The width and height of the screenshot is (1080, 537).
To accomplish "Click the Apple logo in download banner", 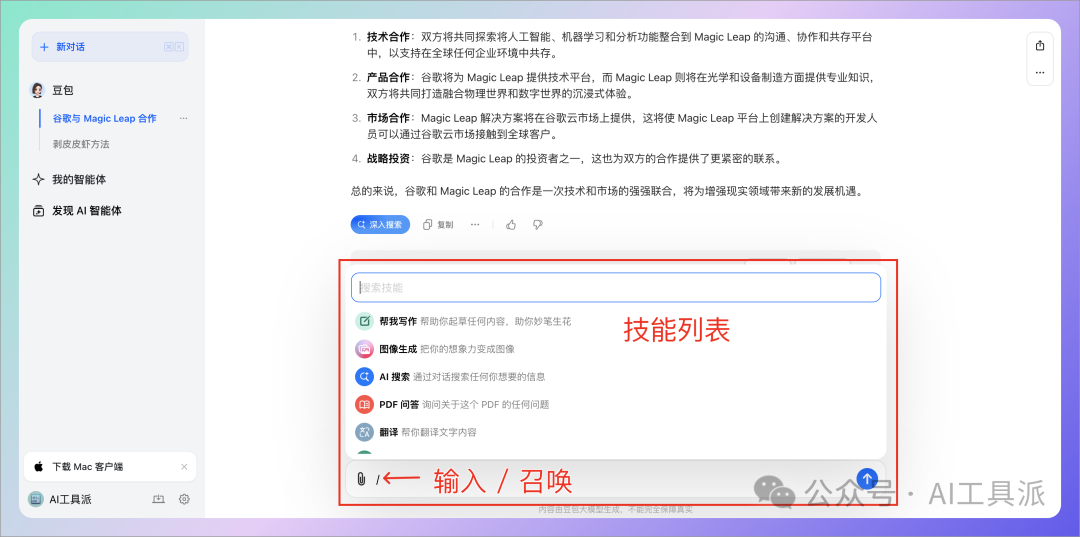I will click(39, 467).
